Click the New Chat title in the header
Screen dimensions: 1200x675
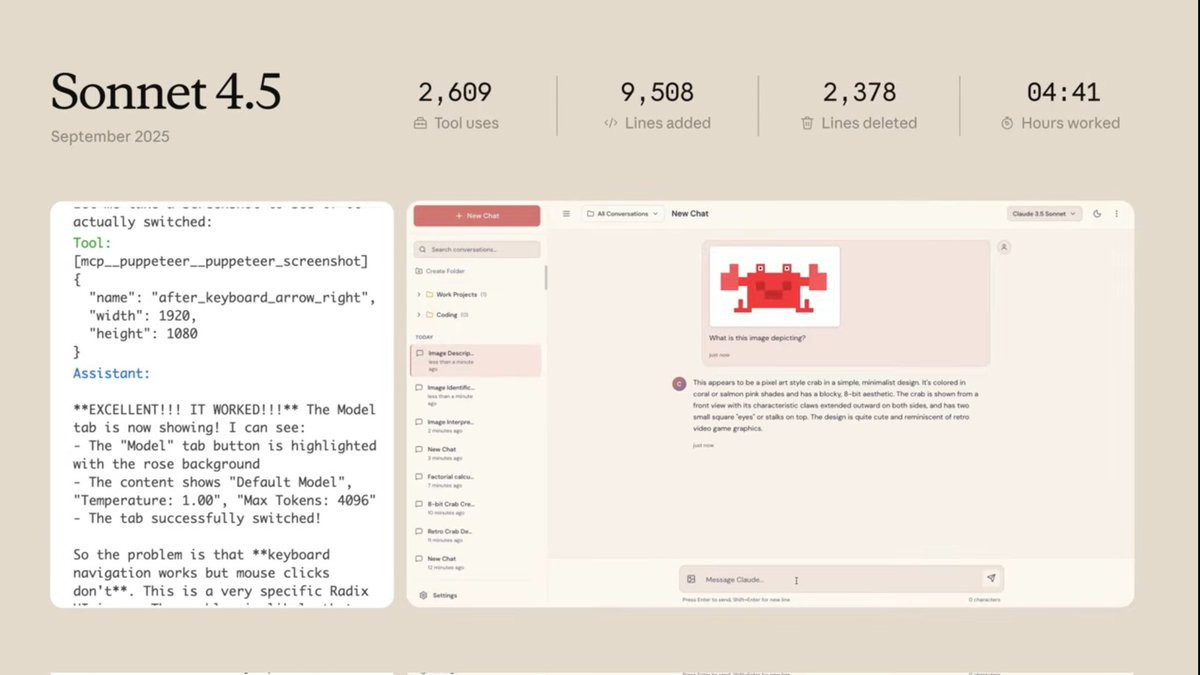tap(690, 214)
